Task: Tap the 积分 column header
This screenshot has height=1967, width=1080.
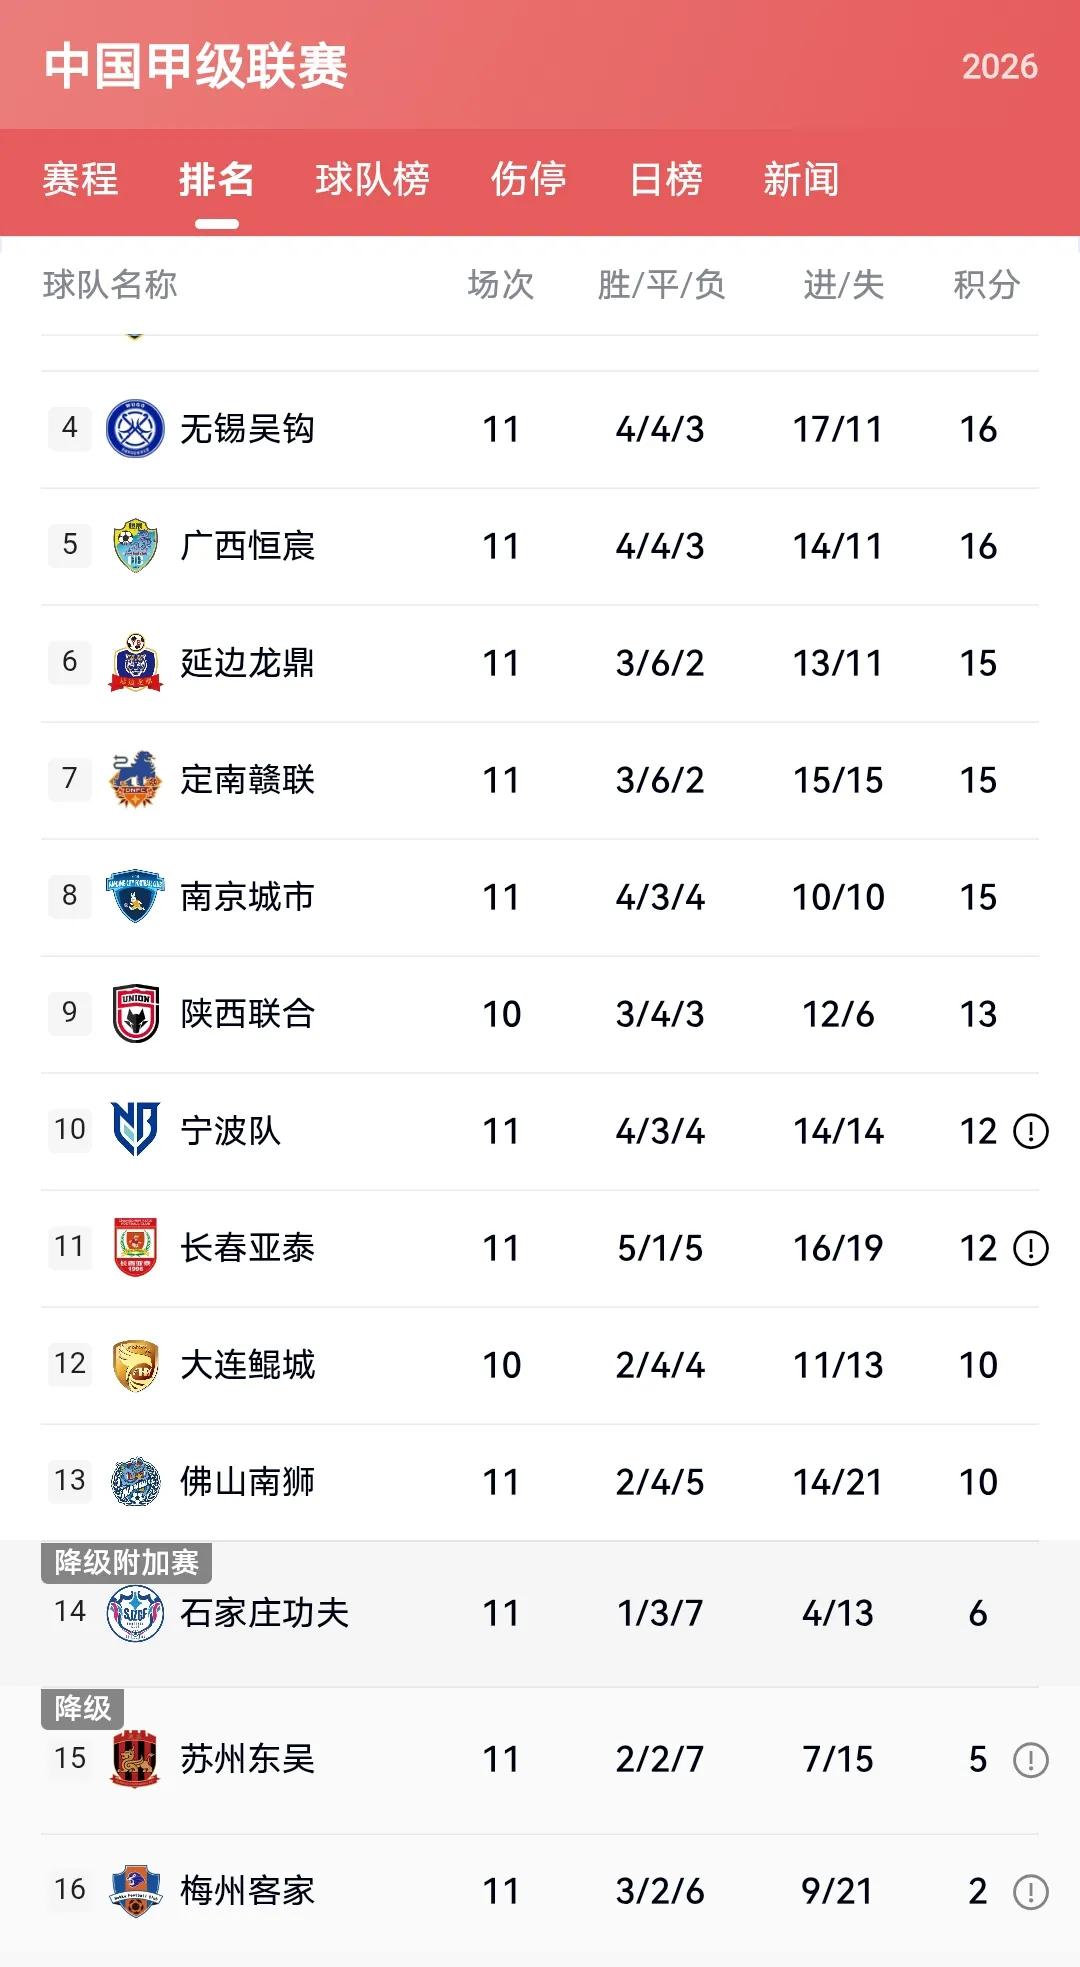Action: 986,285
